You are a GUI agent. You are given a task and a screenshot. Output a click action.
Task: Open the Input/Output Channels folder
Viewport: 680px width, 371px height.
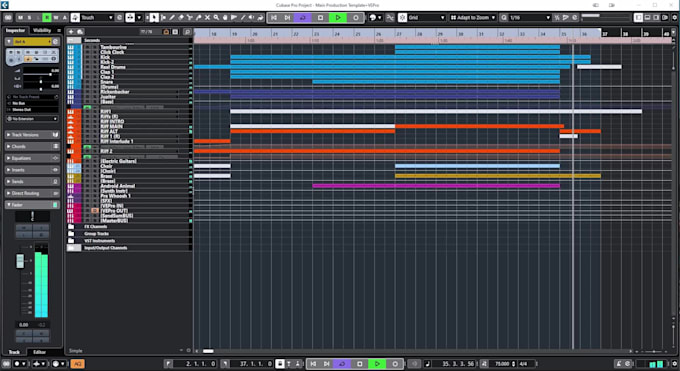click(129, 248)
